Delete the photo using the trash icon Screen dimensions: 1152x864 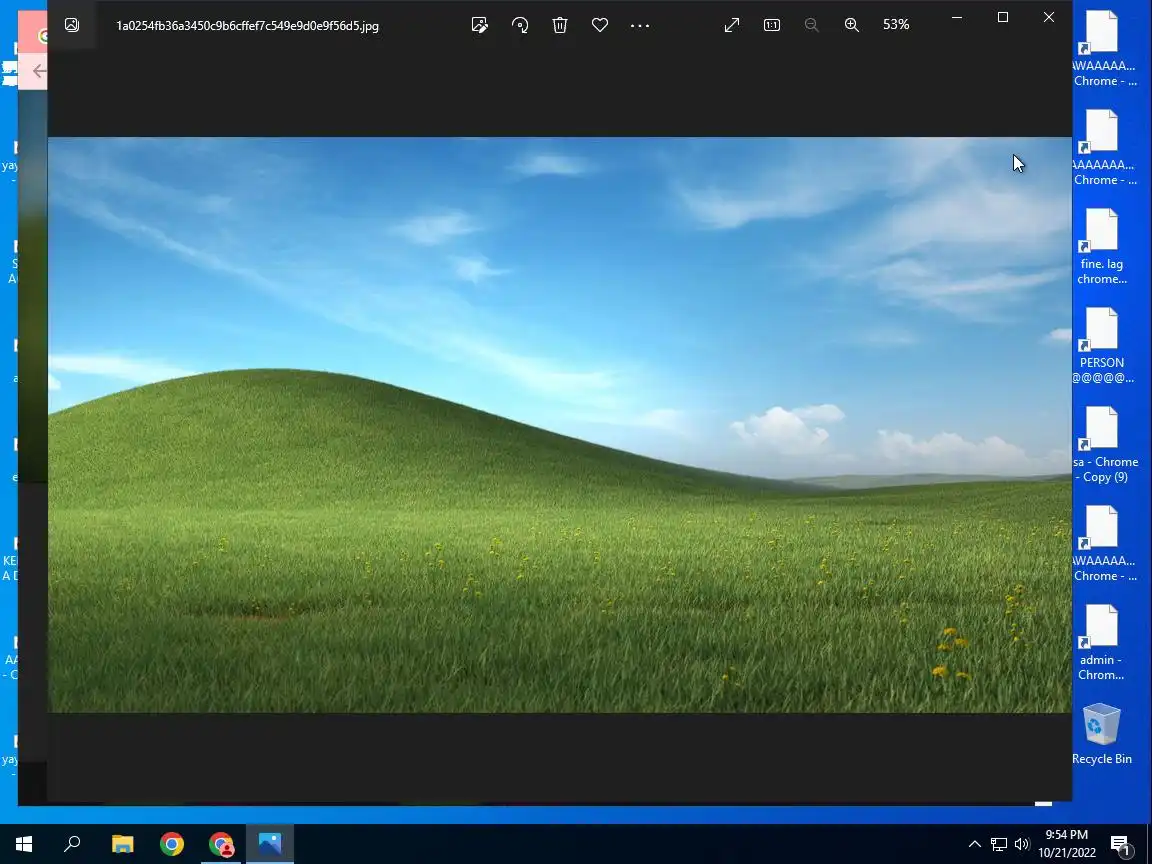click(x=560, y=25)
